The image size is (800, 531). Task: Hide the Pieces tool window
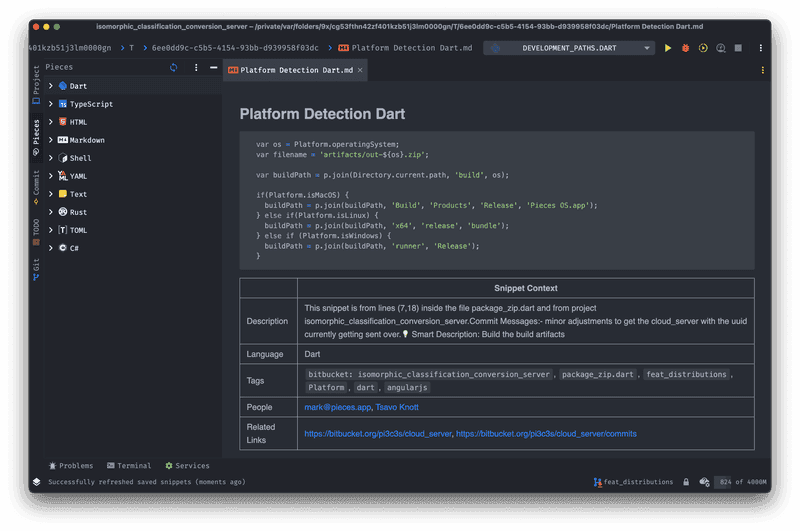pyautogui.click(x=213, y=67)
